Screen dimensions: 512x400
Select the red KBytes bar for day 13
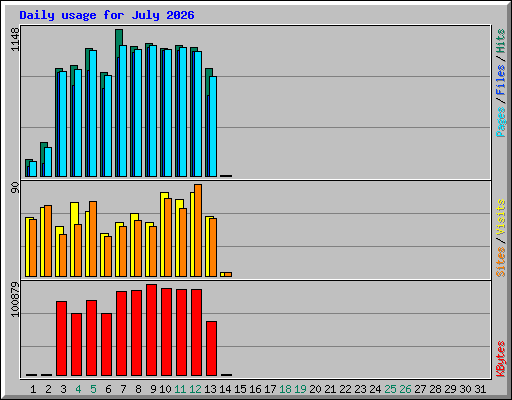pyautogui.click(x=211, y=349)
